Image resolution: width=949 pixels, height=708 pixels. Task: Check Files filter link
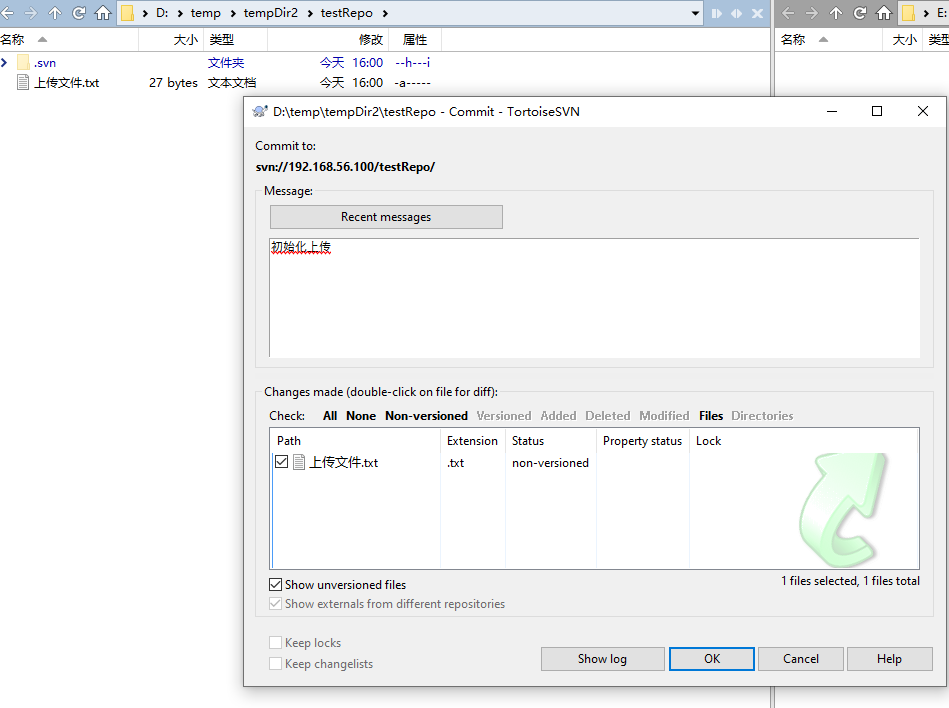[711, 416]
